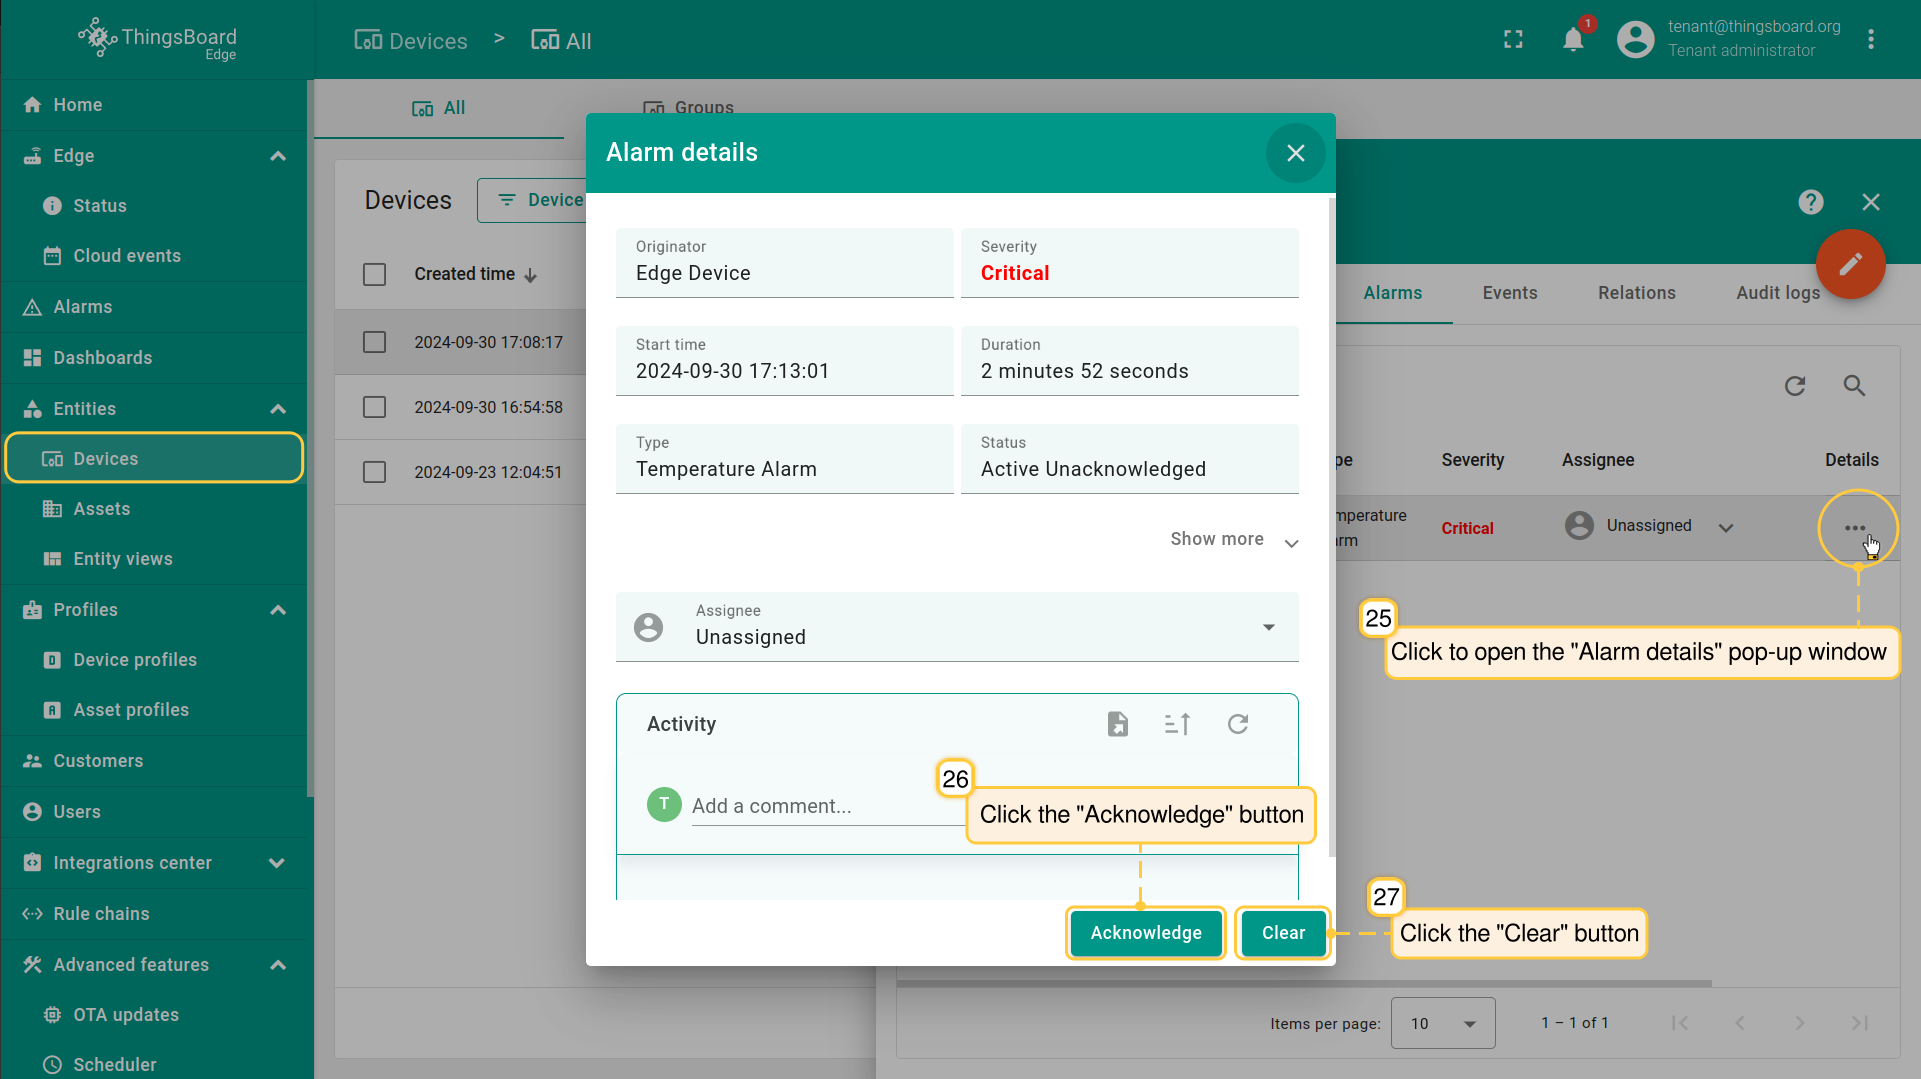The width and height of the screenshot is (1921, 1079).
Task: Toggle the select-all devices checkbox
Action: pos(375,274)
